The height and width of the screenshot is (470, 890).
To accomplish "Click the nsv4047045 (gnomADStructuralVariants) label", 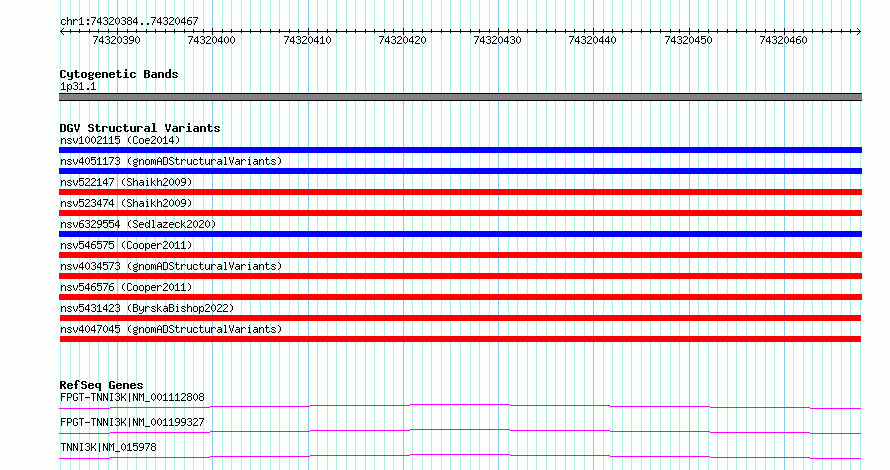I will (171, 329).
